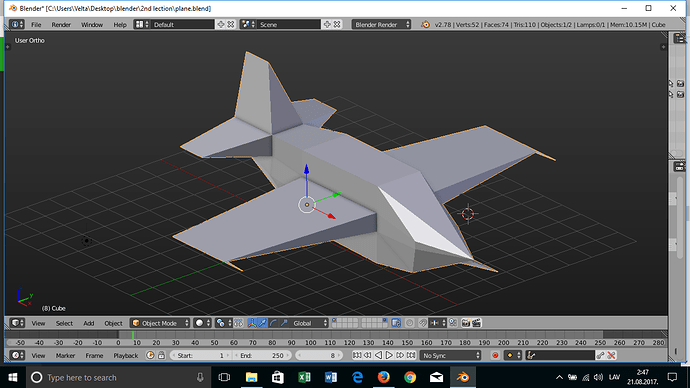Click the delete keyframe crossed key icon
This screenshot has width=690, height=388.
pyautogui.click(x=611, y=355)
